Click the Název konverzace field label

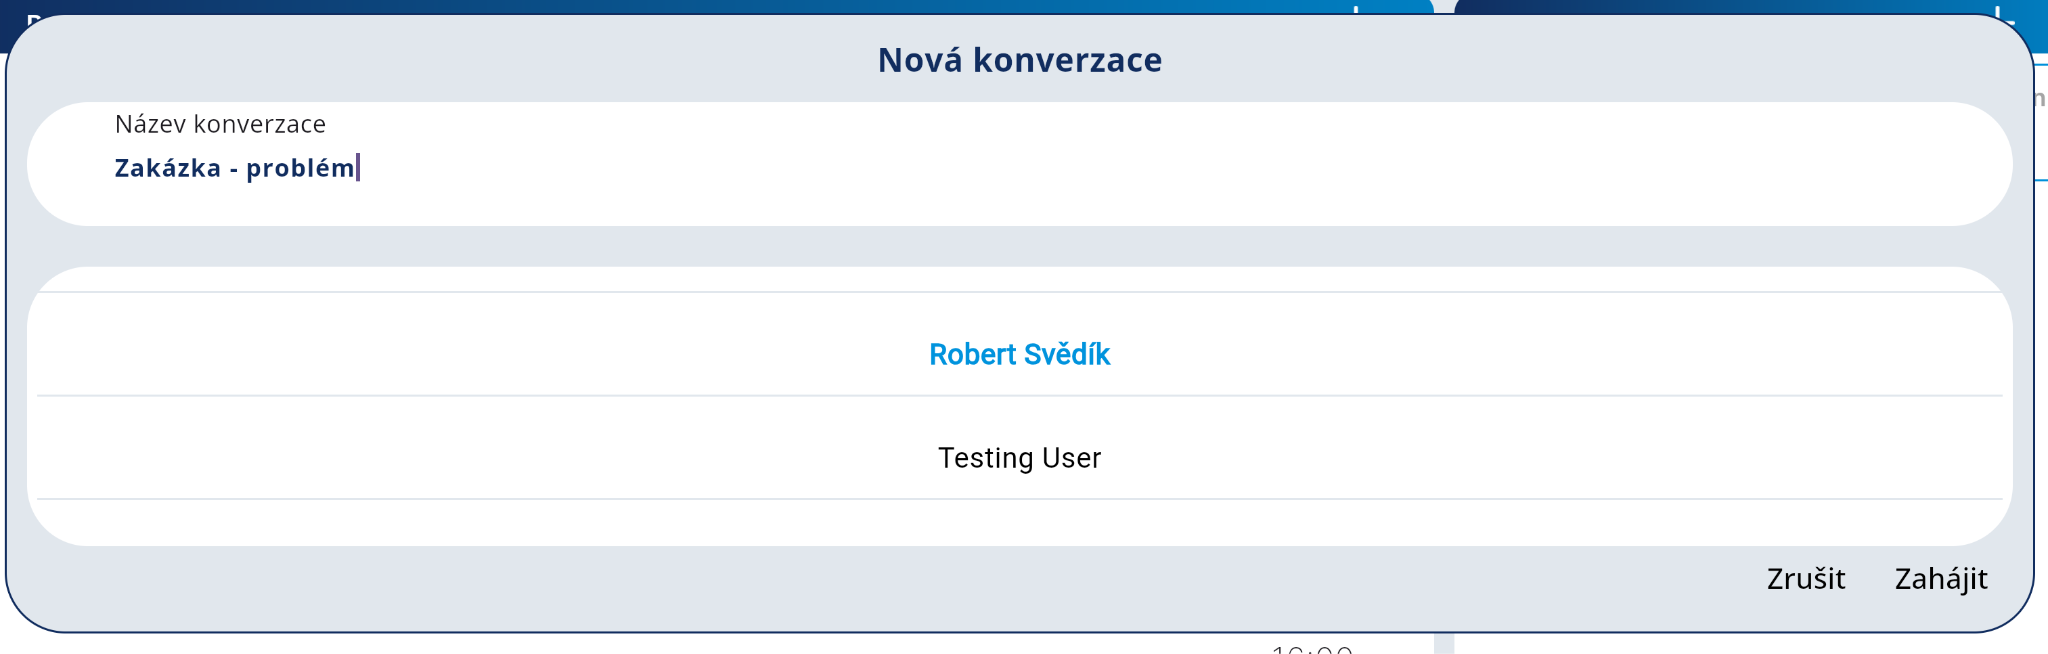(x=220, y=124)
